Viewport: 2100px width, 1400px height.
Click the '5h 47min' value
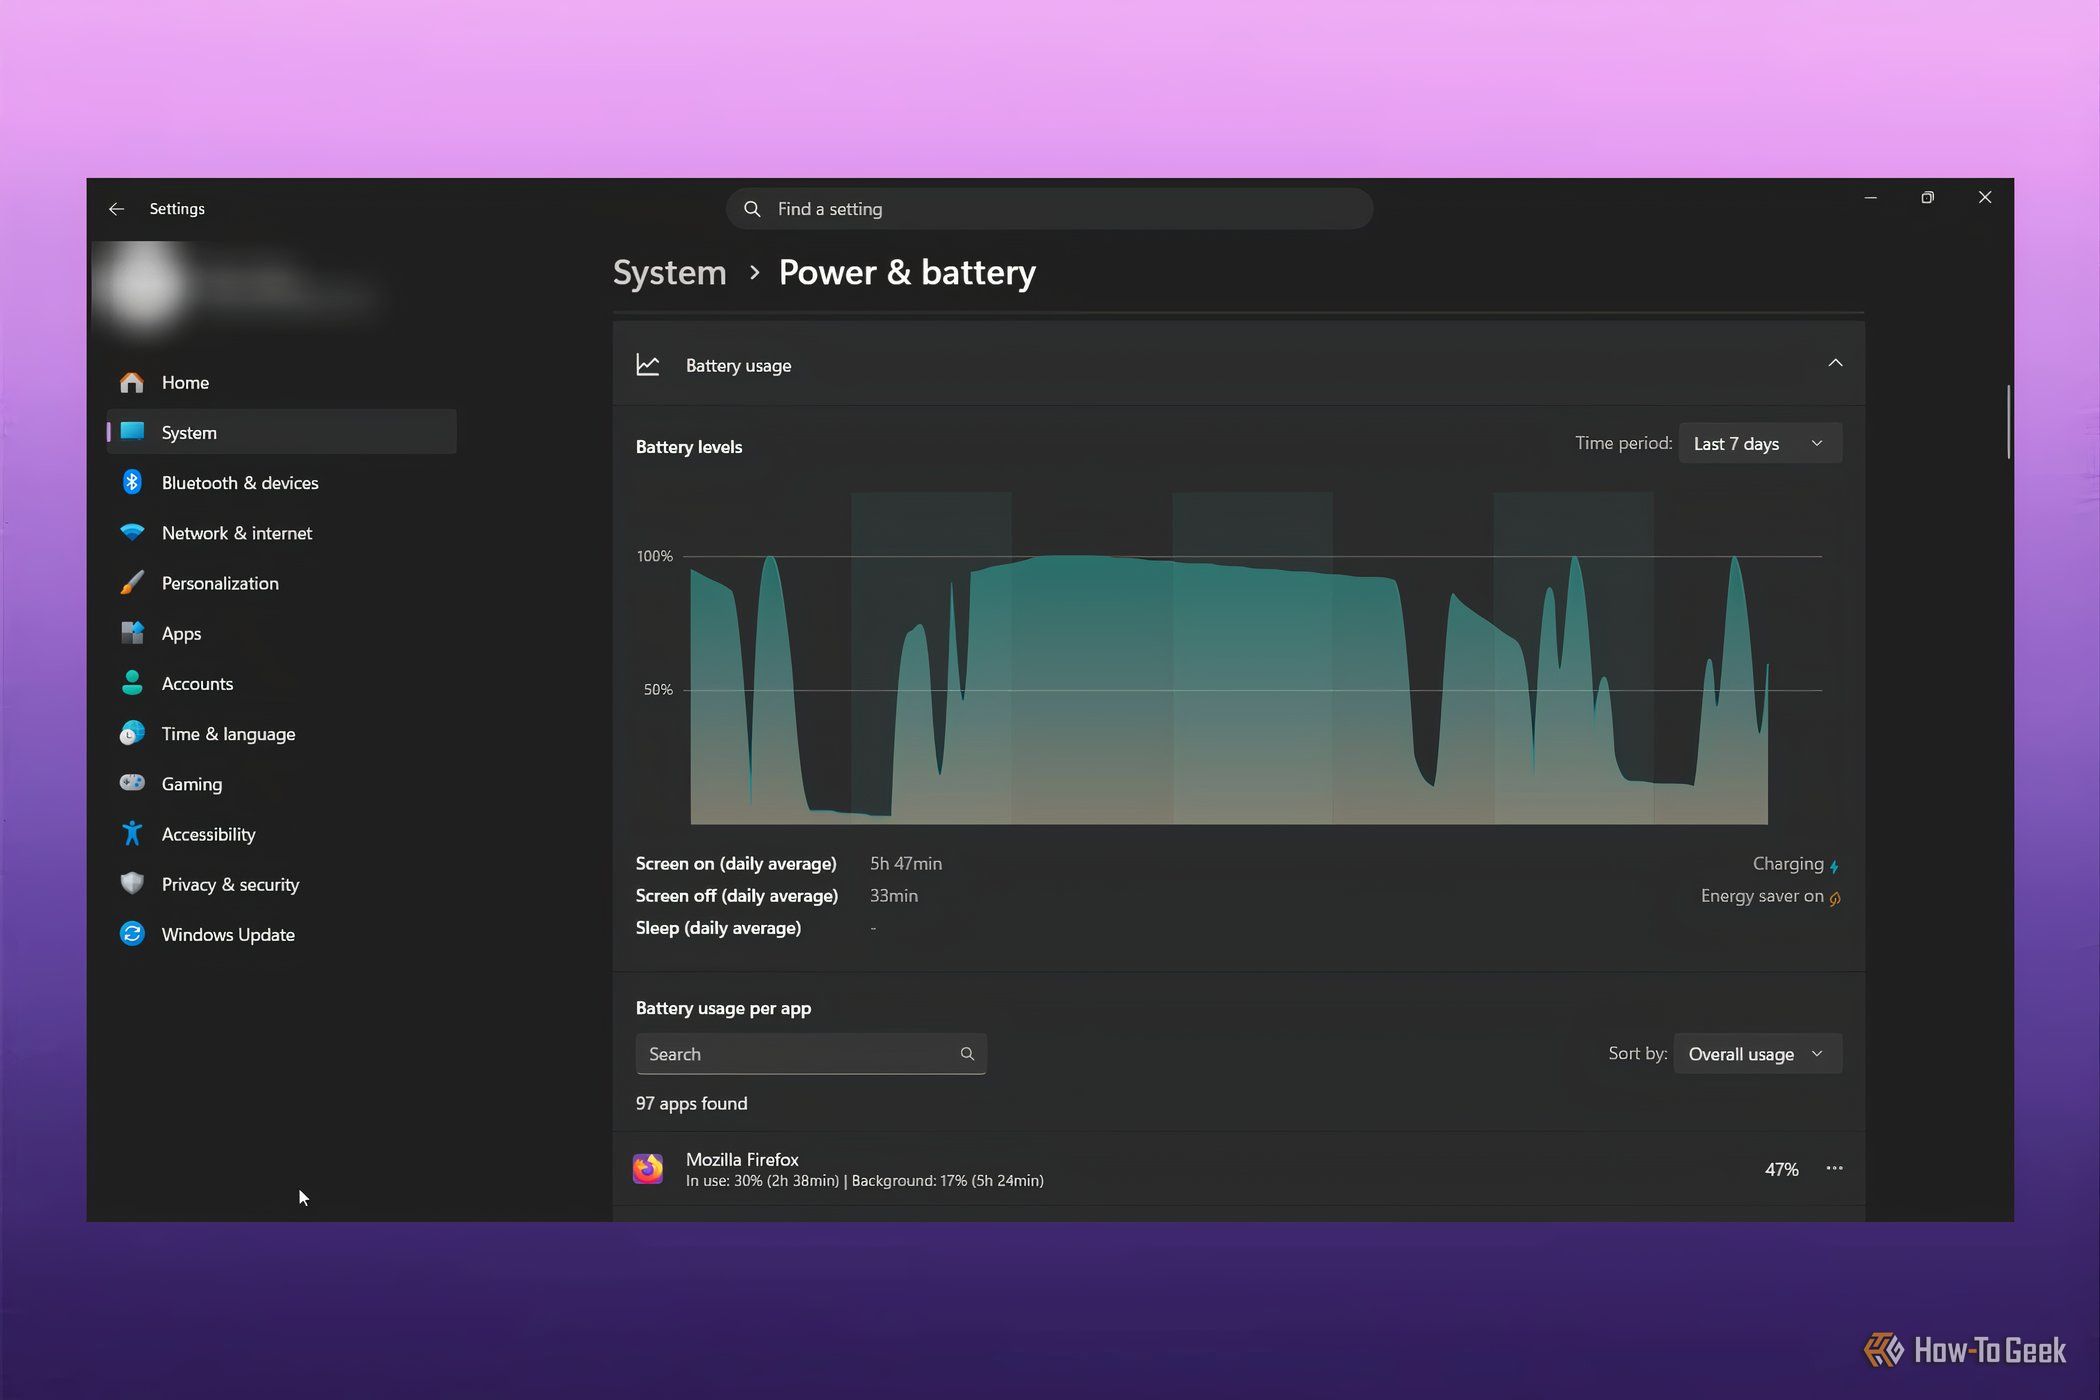pyautogui.click(x=905, y=863)
